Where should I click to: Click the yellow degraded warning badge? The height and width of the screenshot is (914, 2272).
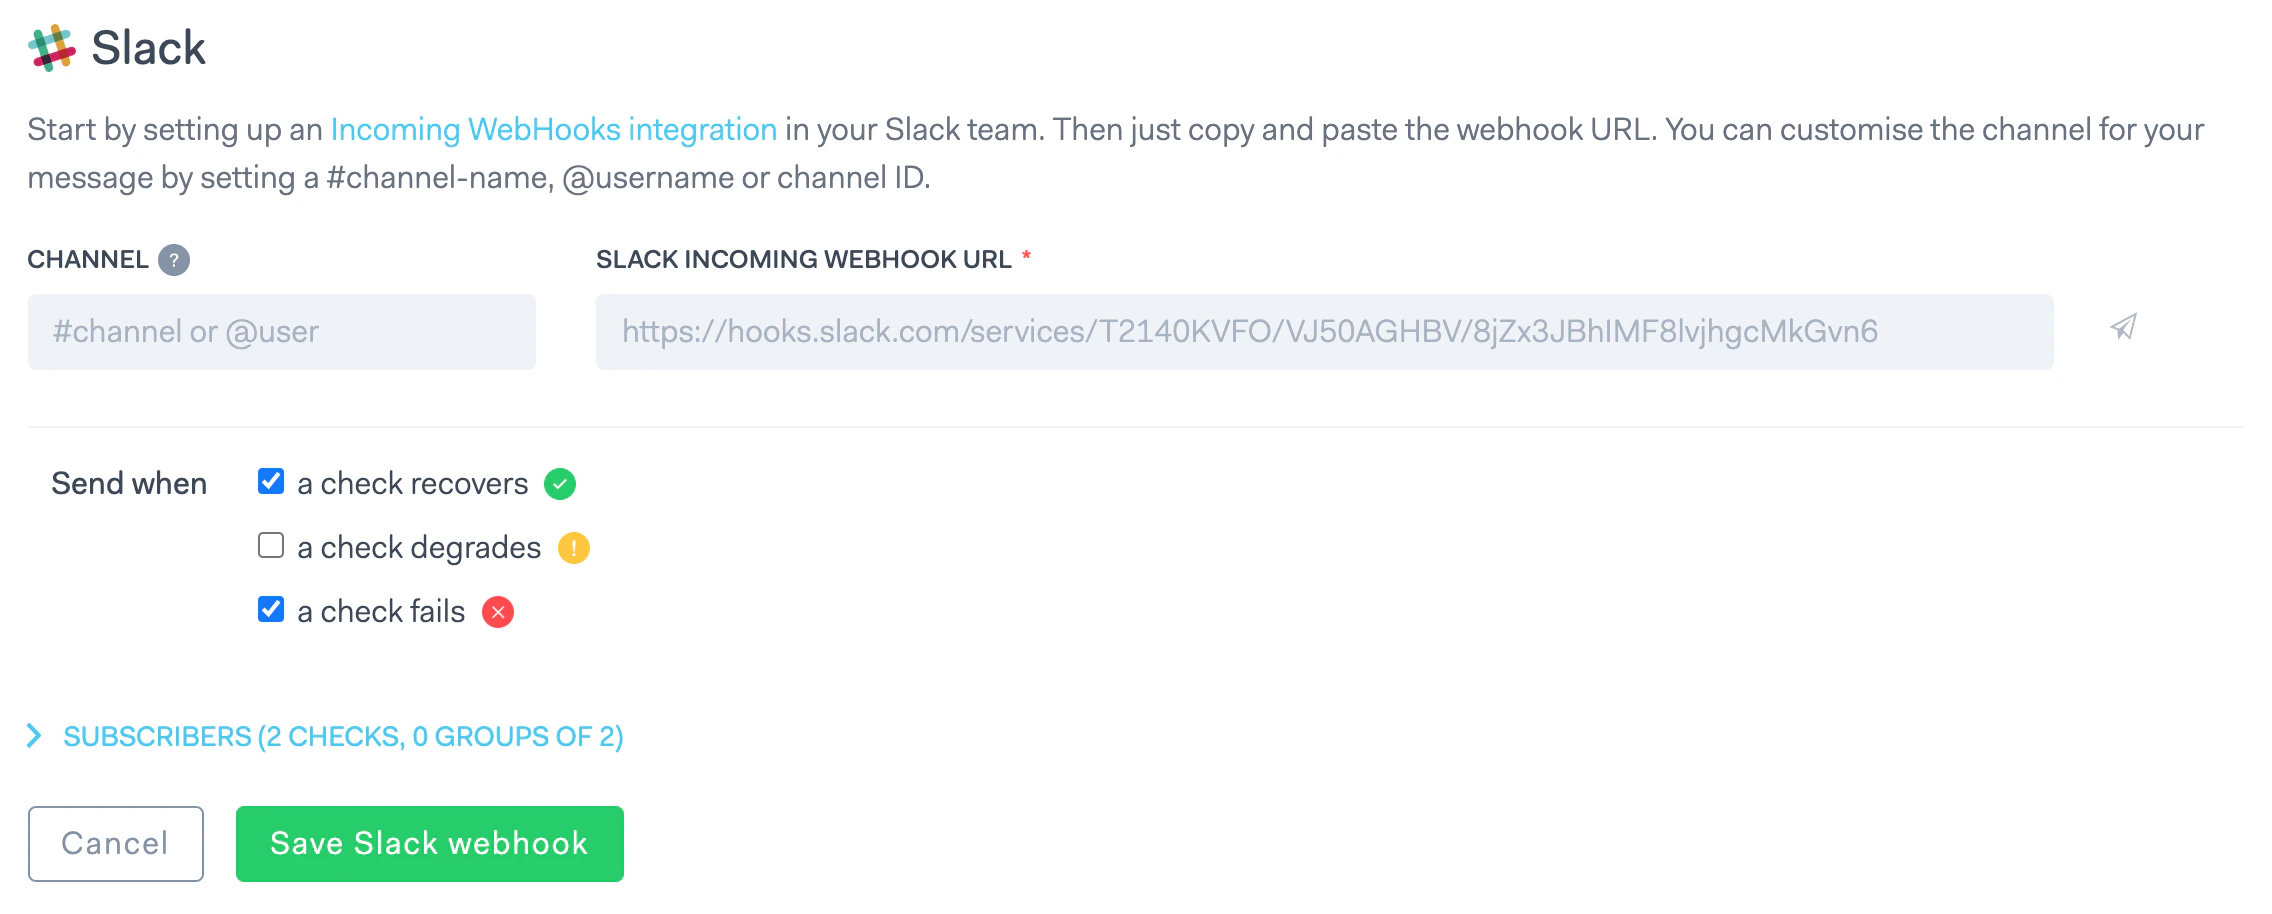pyautogui.click(x=572, y=547)
